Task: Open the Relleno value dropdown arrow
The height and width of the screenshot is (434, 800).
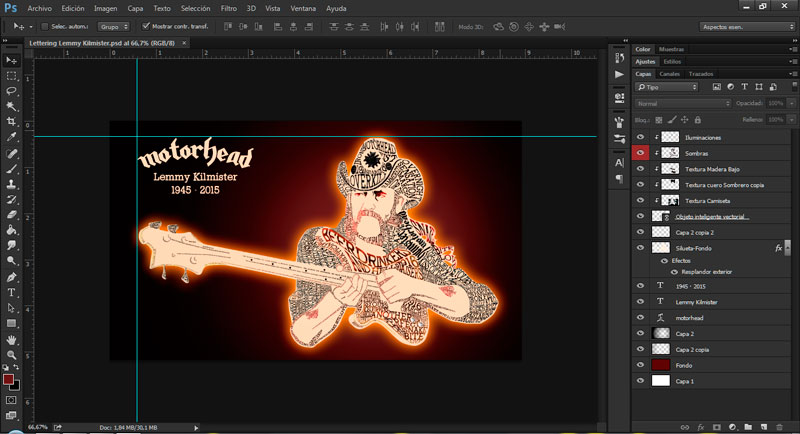Action: [x=791, y=120]
